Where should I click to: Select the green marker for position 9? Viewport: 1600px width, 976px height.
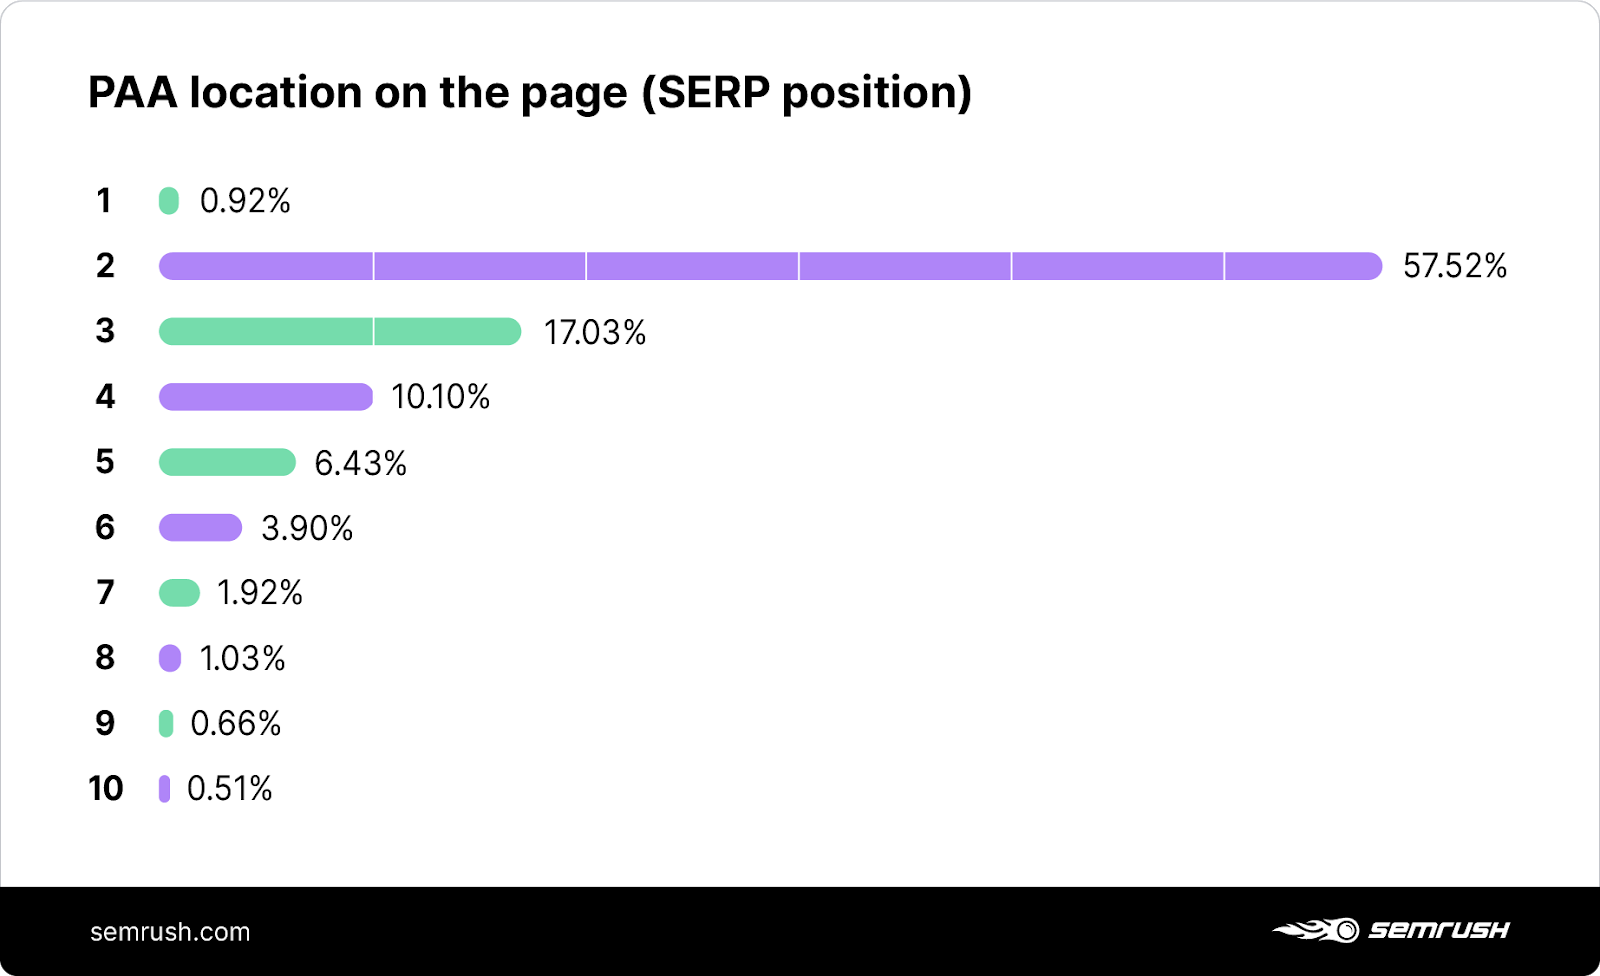point(166,723)
